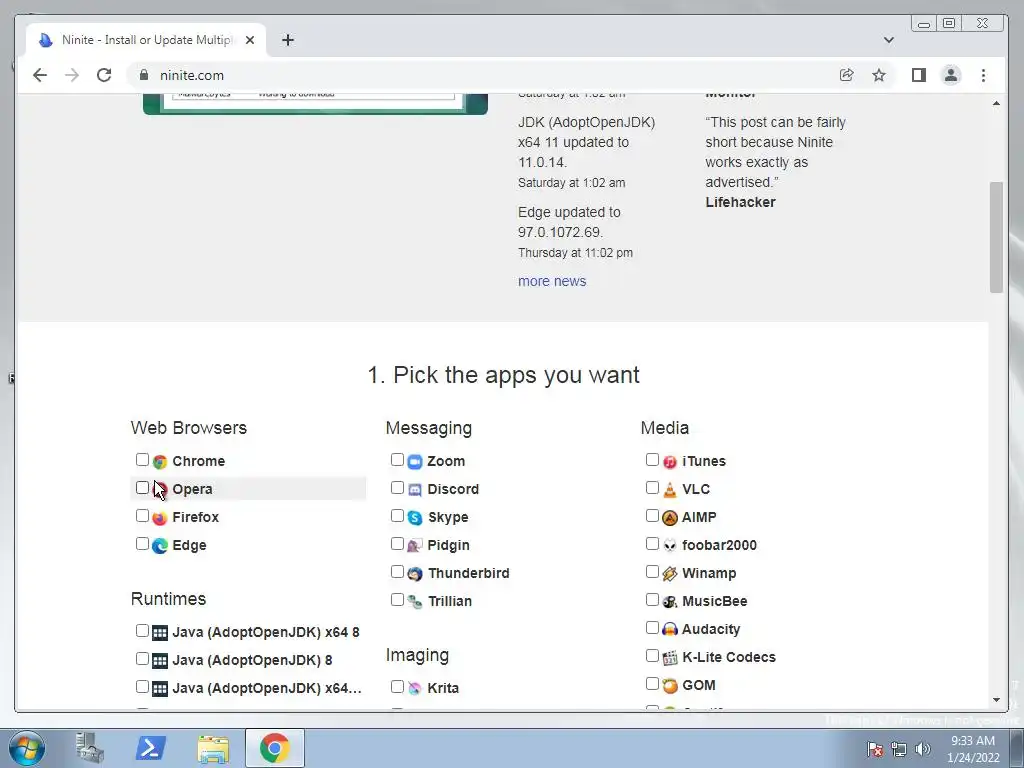
Task: Open the Chrome profile avatar
Action: point(951,75)
